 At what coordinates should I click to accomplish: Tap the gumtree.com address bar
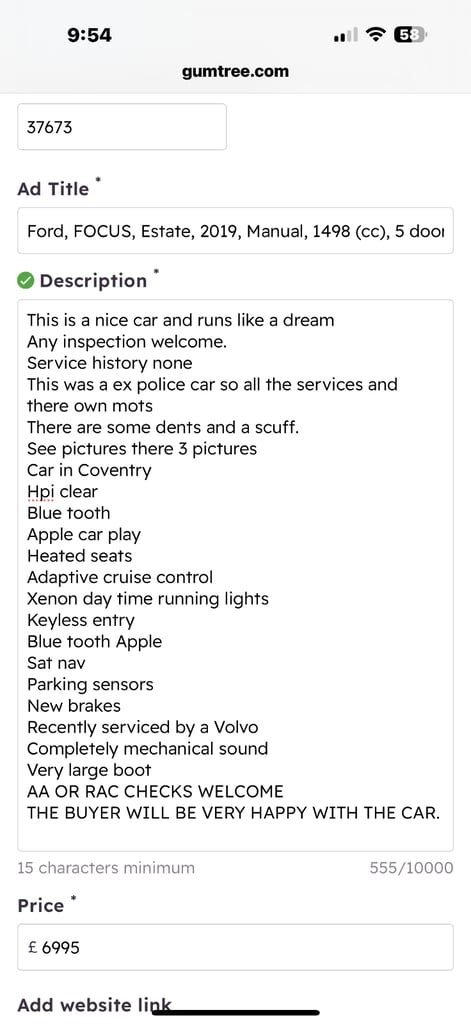(x=235, y=71)
